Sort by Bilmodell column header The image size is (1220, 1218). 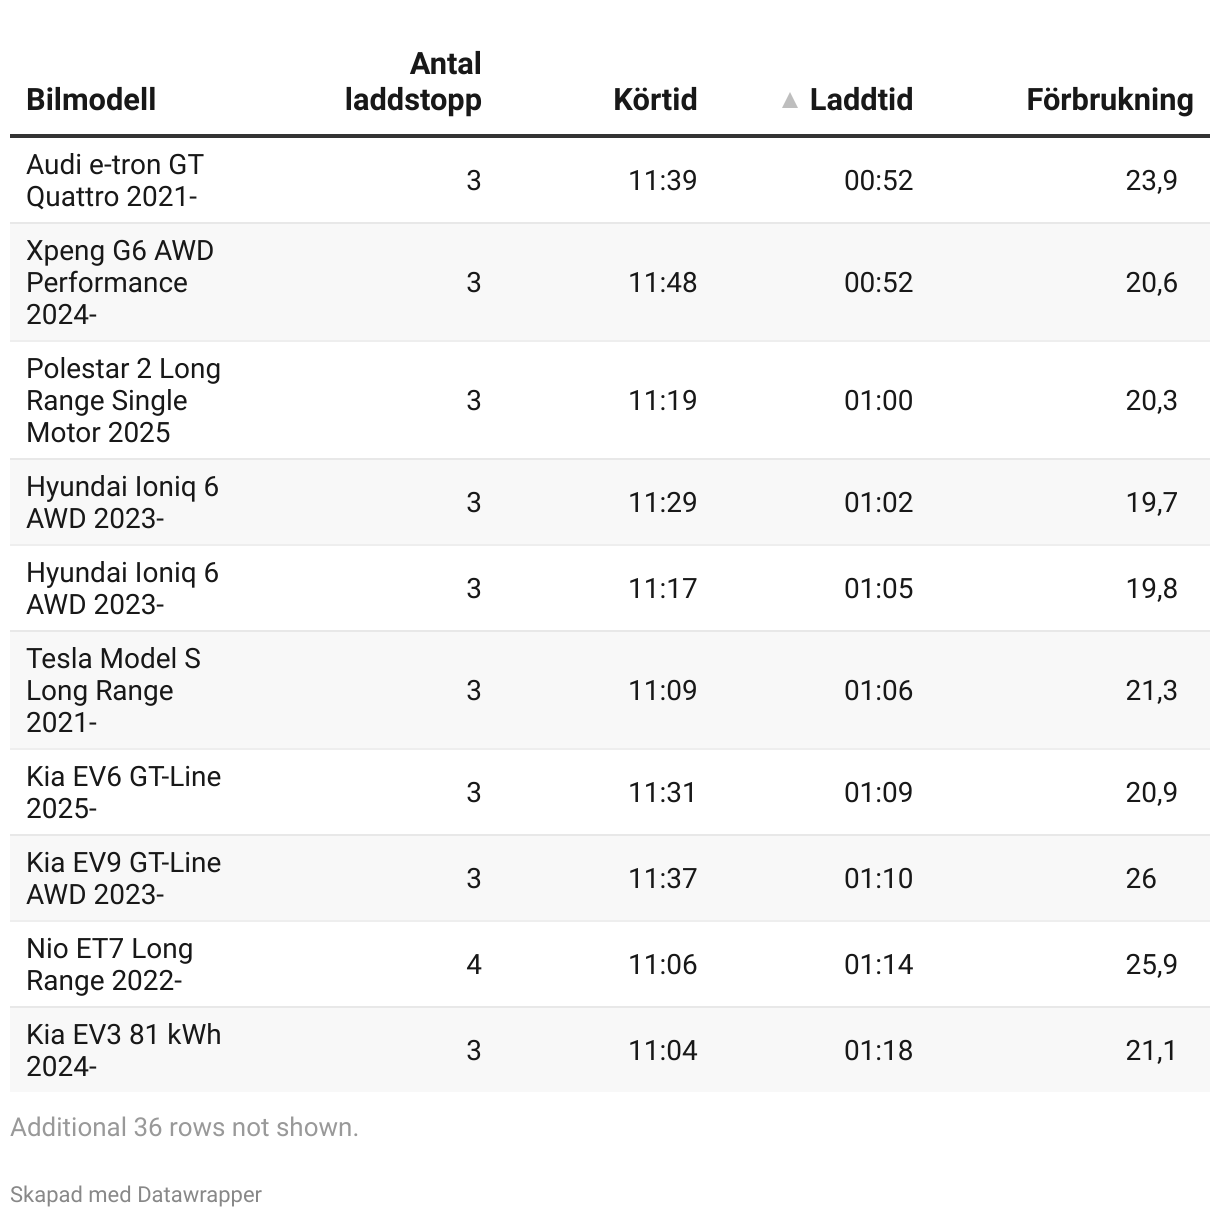[x=91, y=99]
